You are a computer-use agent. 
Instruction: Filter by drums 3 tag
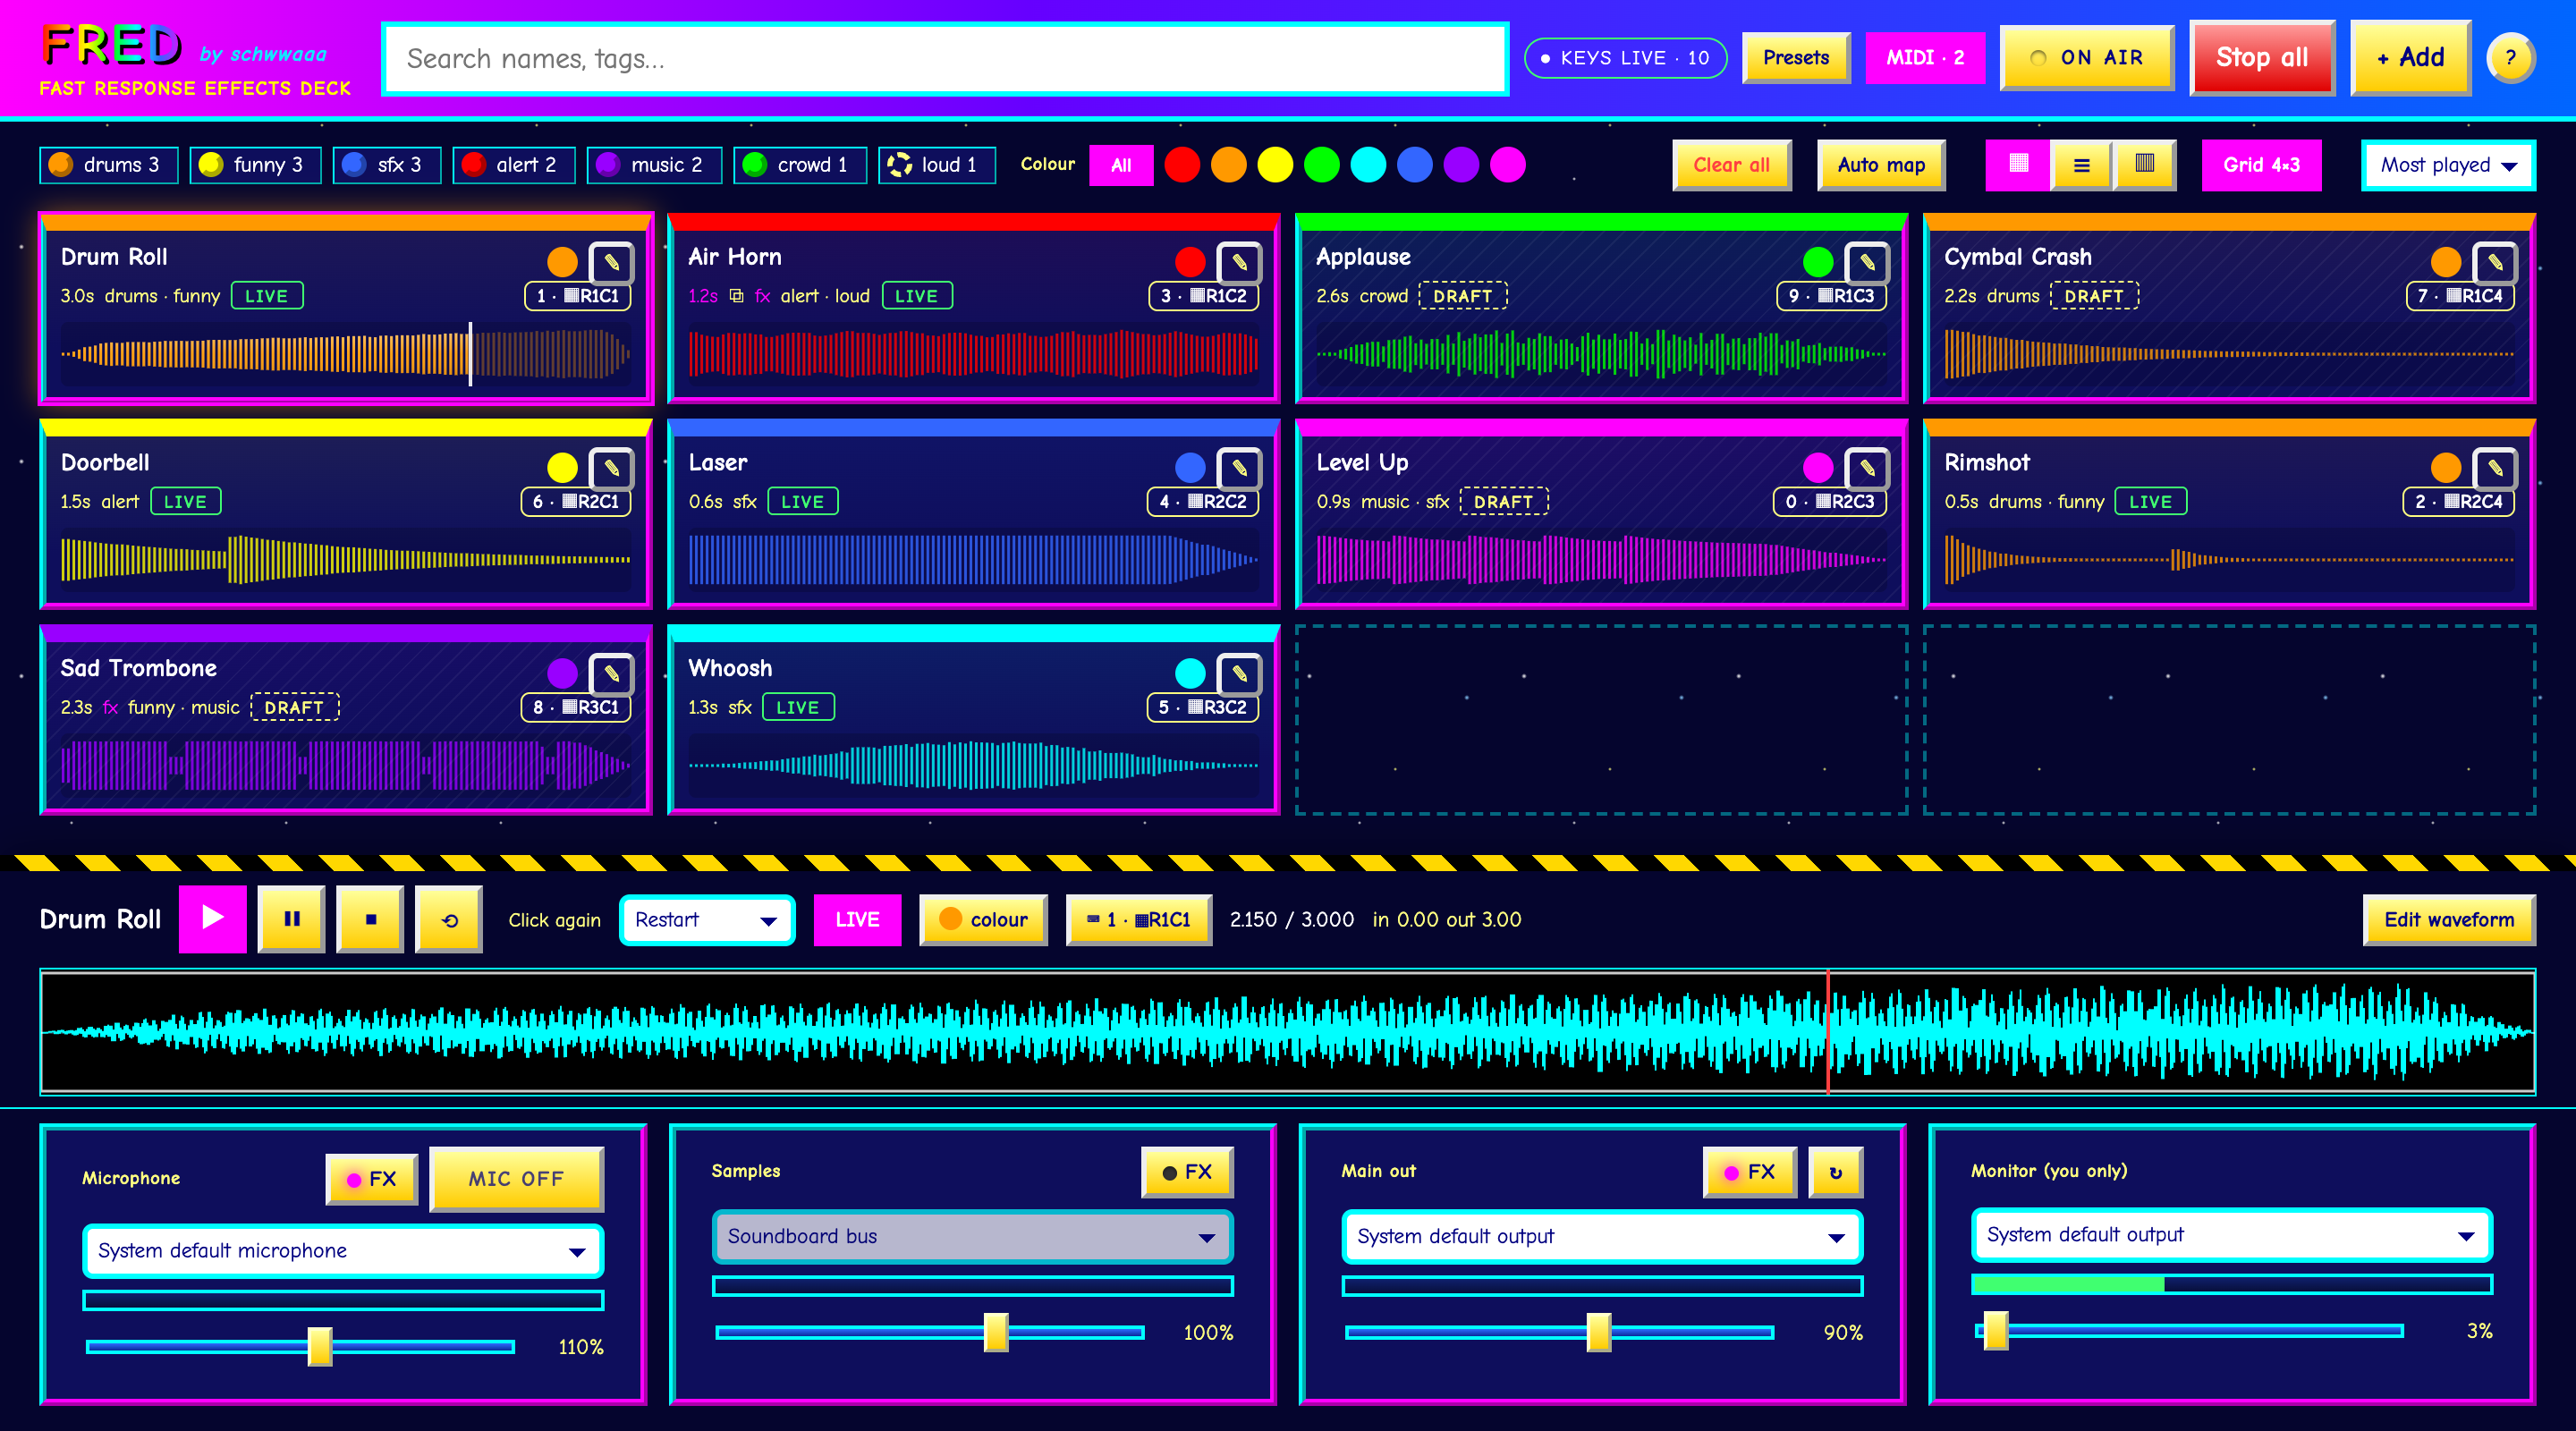click(x=109, y=165)
